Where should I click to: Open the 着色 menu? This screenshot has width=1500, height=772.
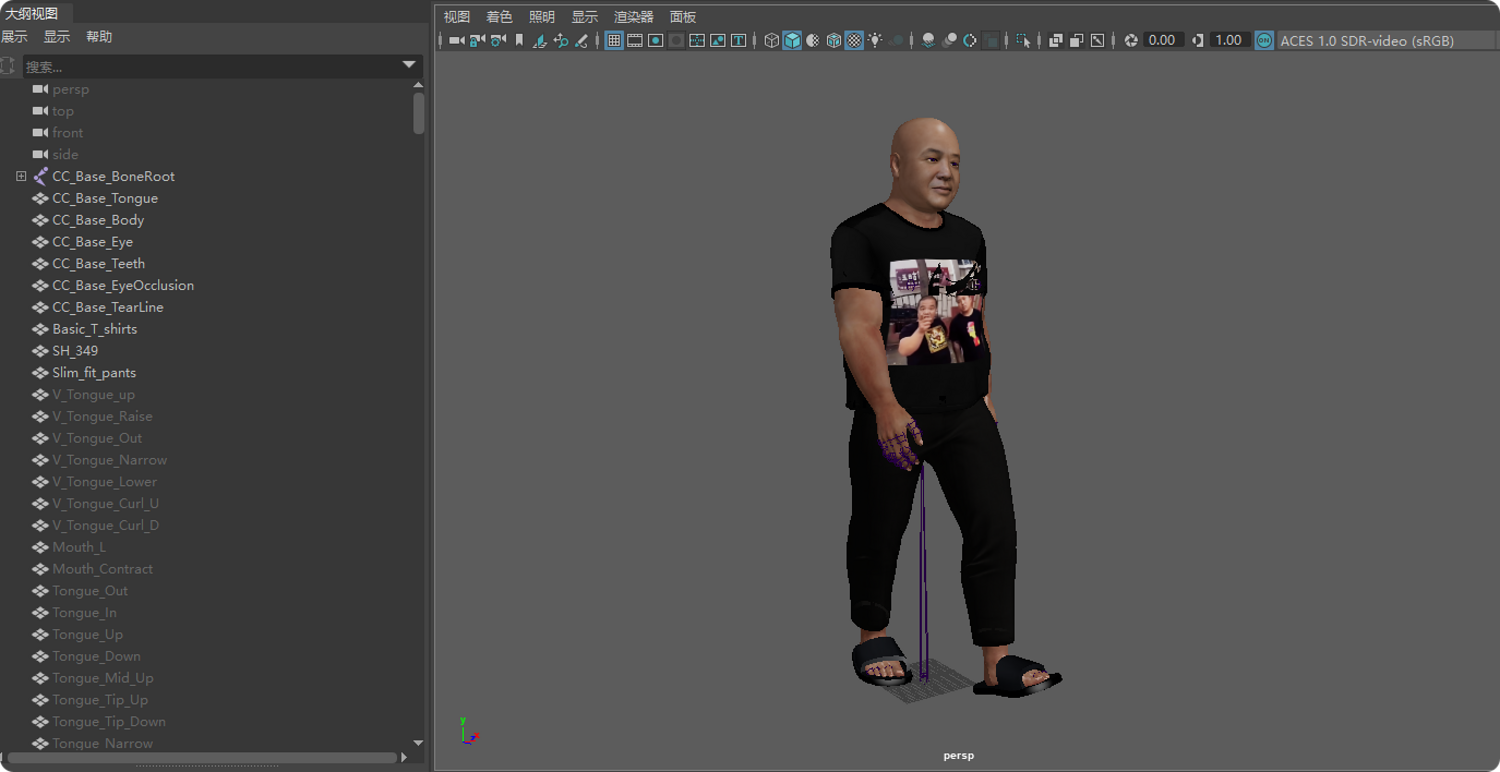[499, 17]
